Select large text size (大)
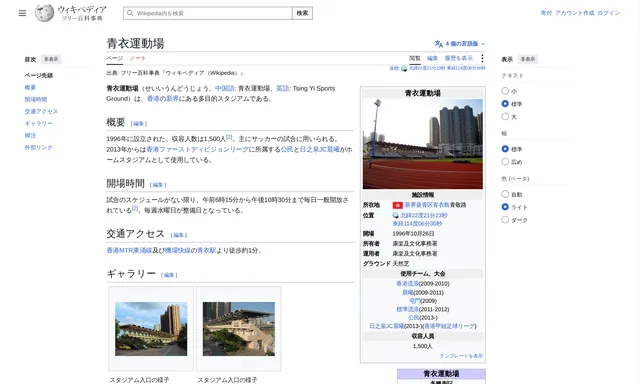This screenshot has height=384, width=640. coord(505,117)
